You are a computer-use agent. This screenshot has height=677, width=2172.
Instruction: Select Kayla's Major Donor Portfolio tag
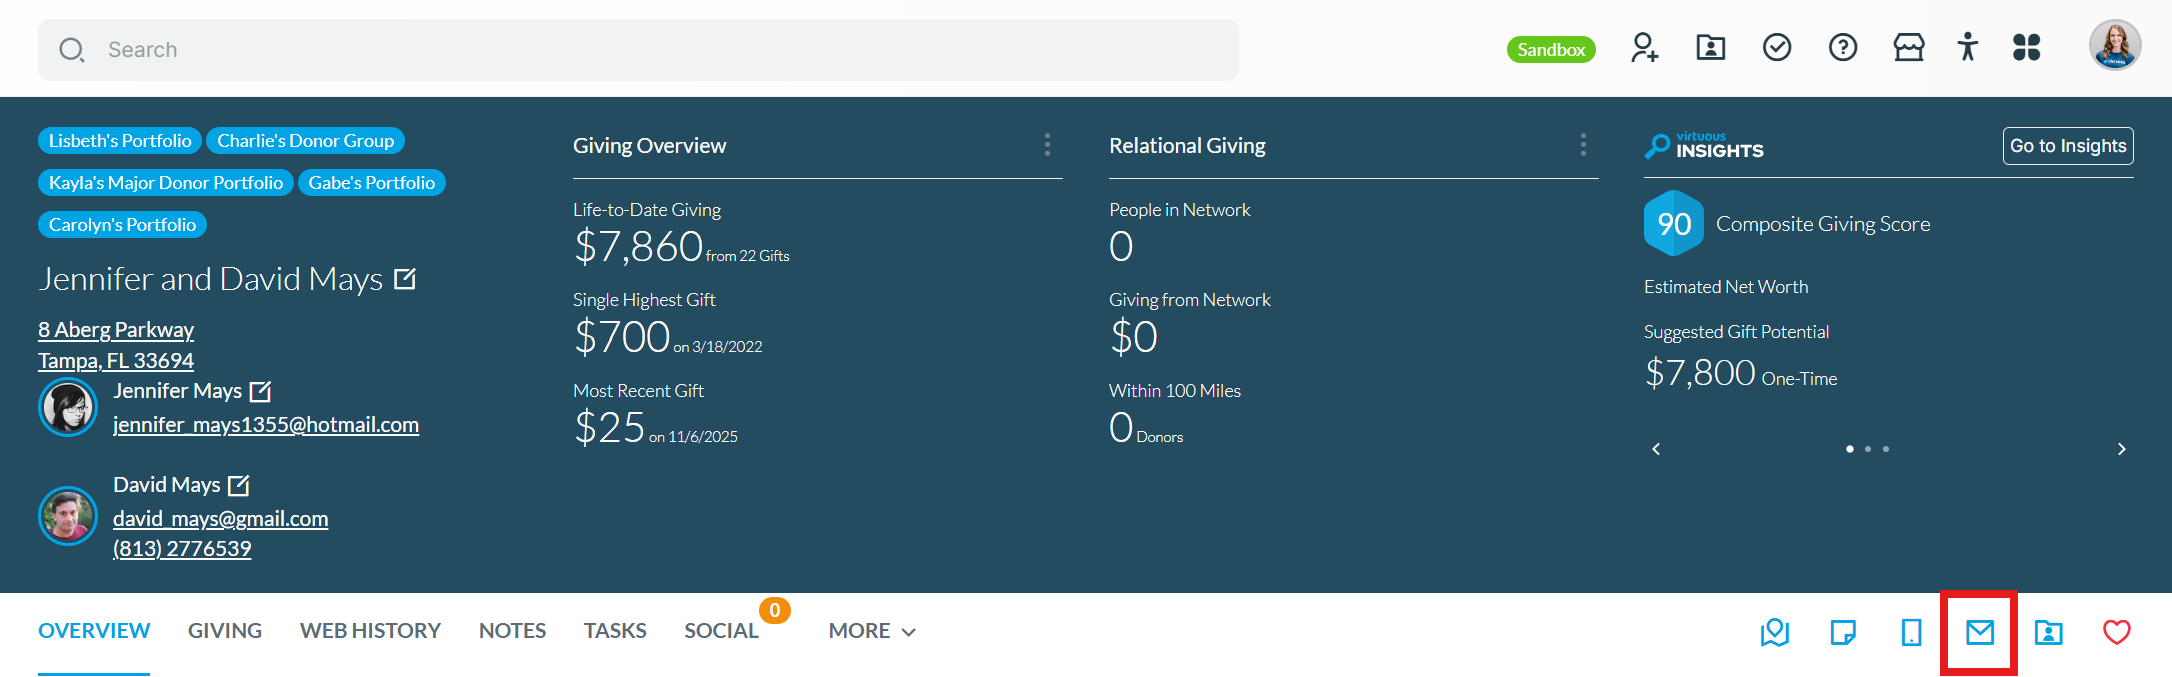tap(166, 183)
